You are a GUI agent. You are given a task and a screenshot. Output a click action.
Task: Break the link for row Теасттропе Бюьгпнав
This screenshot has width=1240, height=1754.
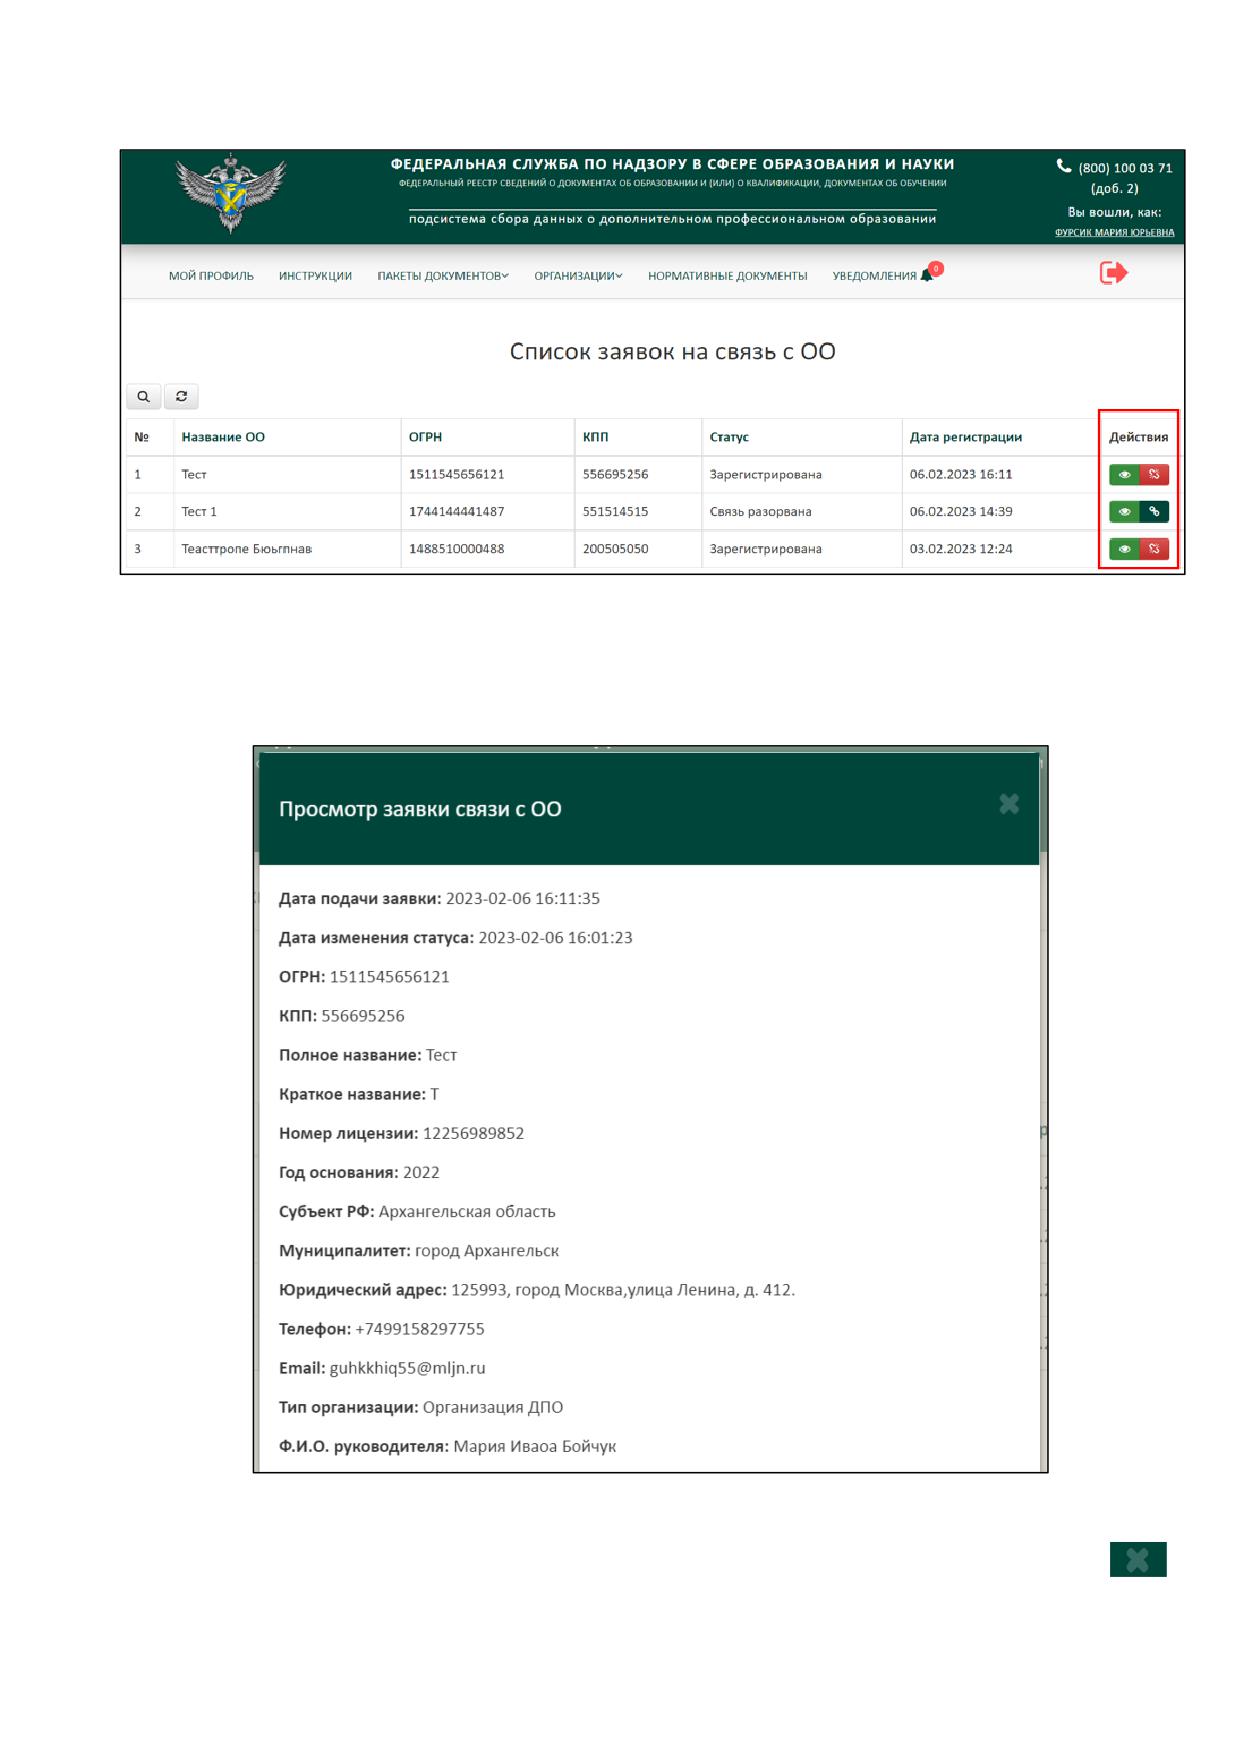point(1154,549)
